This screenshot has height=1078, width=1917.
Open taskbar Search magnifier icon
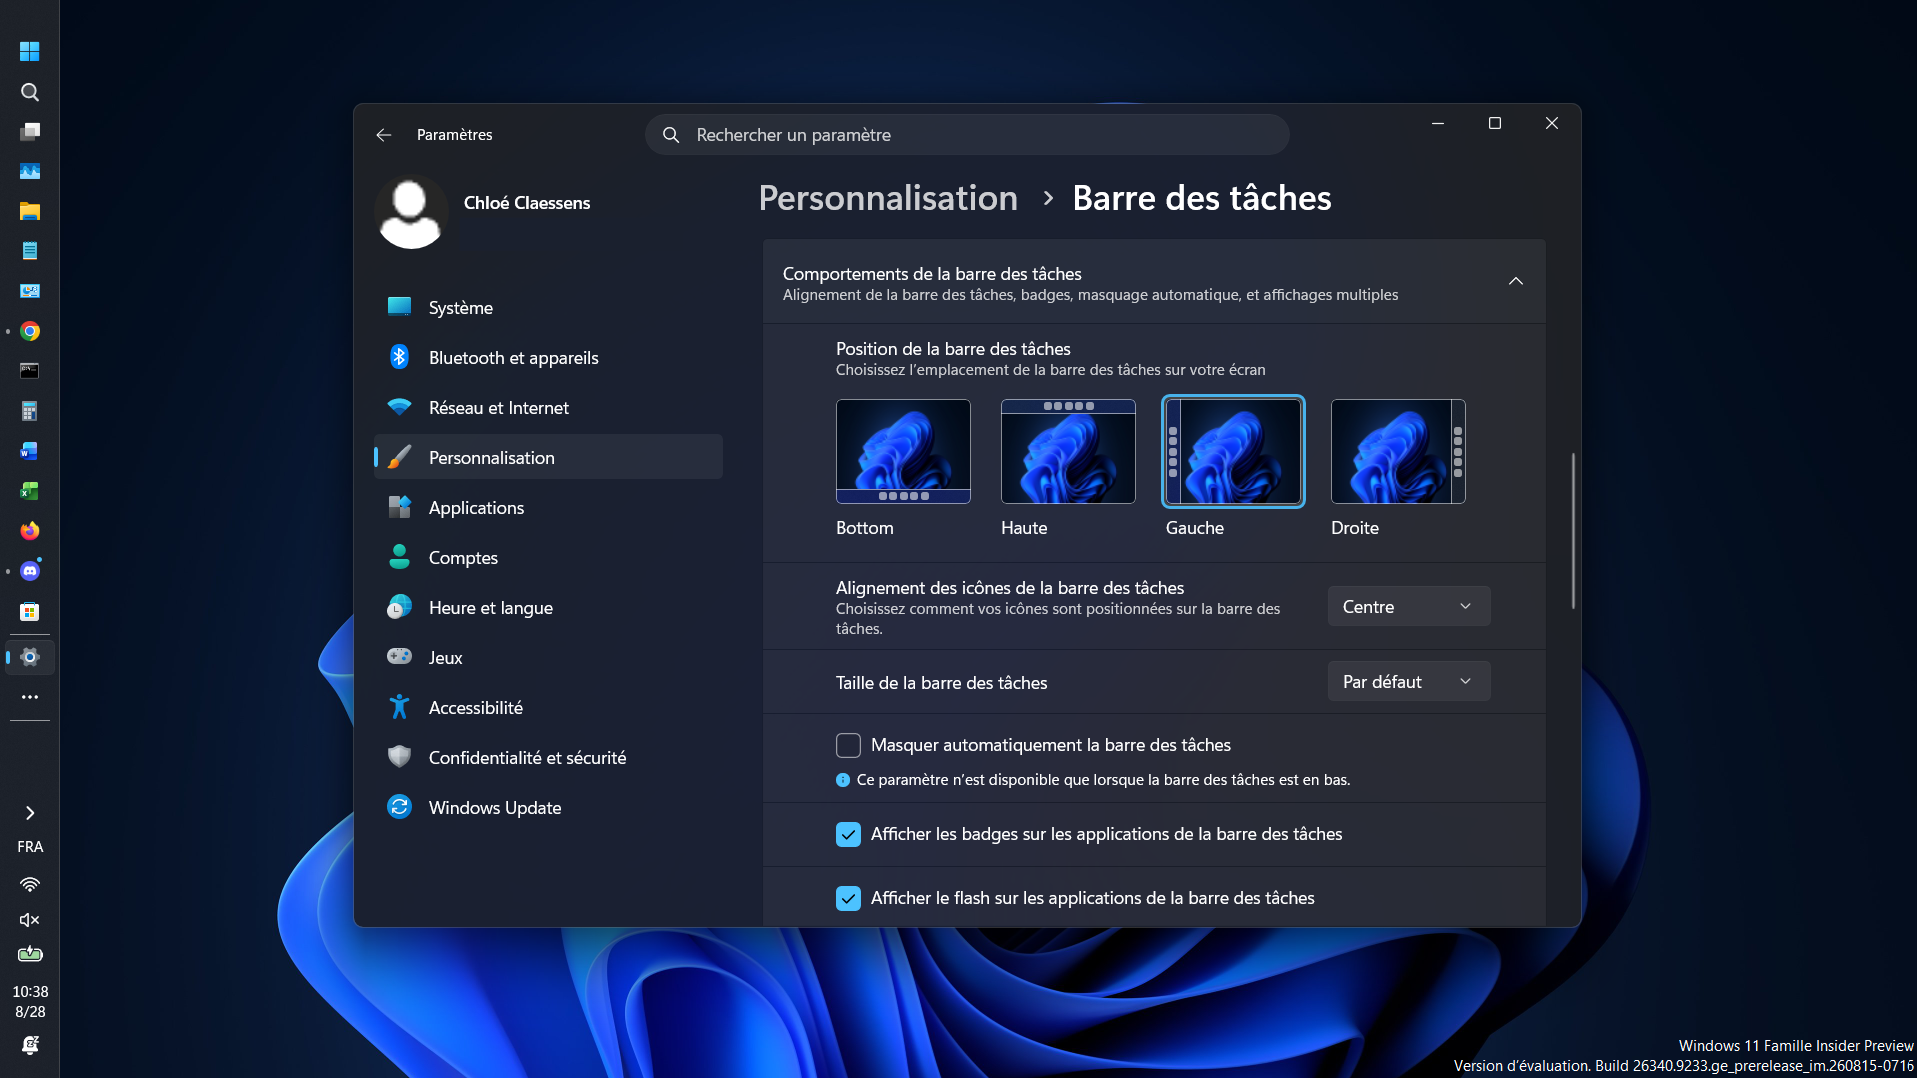click(30, 92)
